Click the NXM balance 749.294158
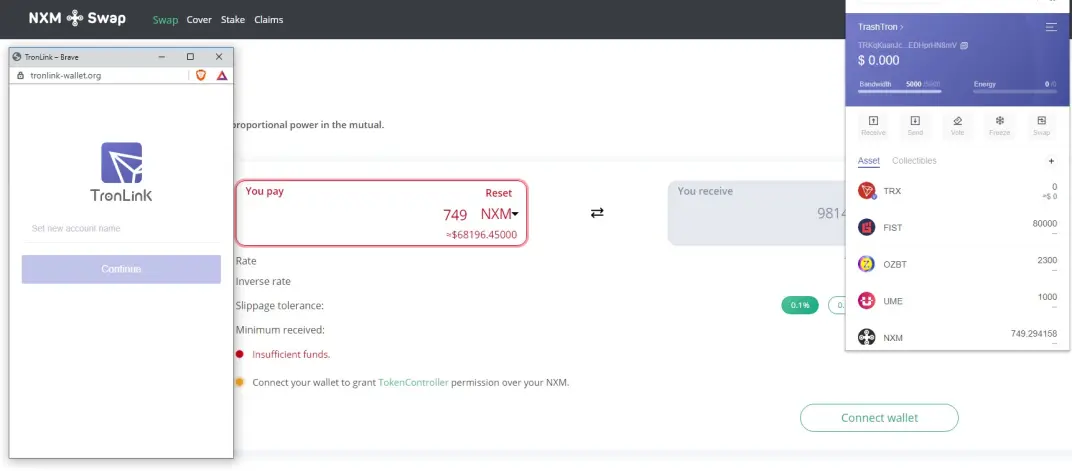This screenshot has width=1072, height=471. (x=1034, y=334)
